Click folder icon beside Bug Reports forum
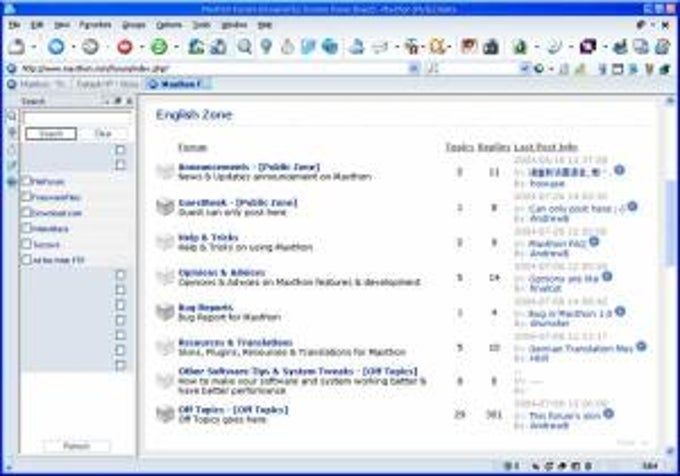 pyautogui.click(x=165, y=312)
